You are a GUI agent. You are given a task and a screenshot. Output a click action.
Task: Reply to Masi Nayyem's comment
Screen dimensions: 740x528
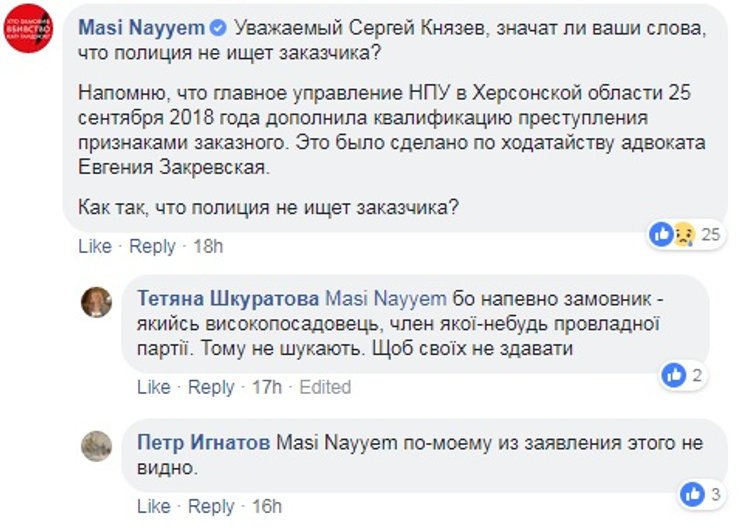pyautogui.click(x=152, y=246)
